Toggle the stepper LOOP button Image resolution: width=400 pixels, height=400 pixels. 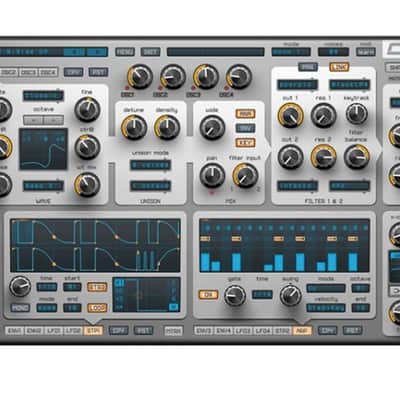point(97,308)
